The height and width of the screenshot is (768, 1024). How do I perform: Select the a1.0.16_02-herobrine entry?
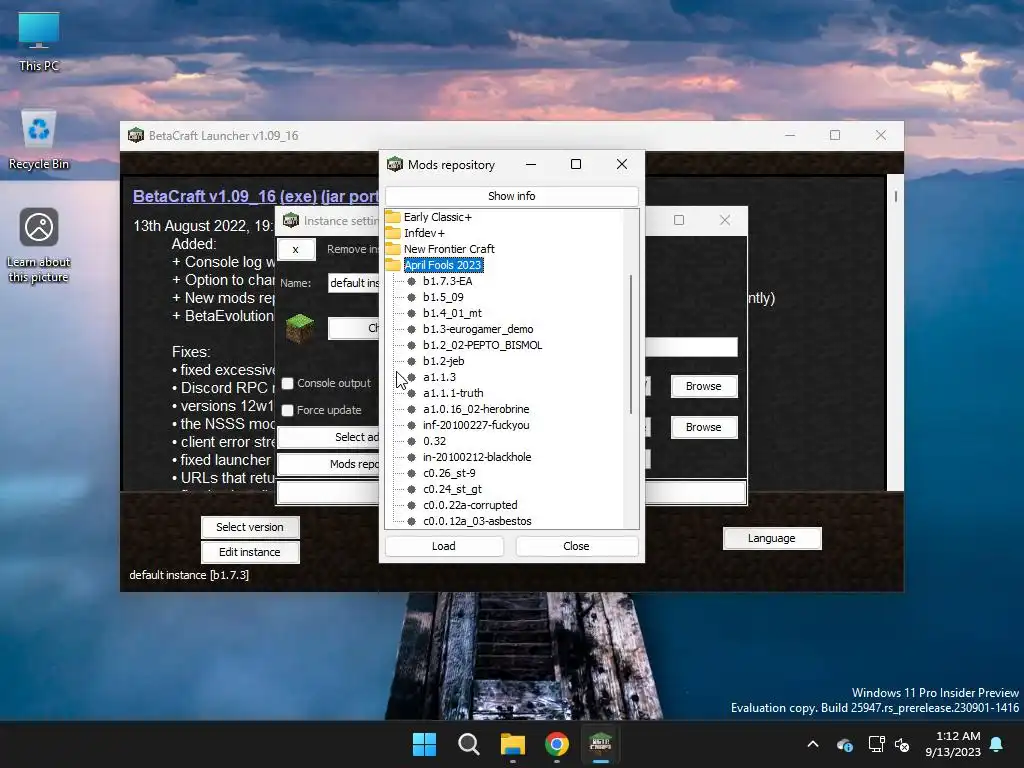[476, 409]
